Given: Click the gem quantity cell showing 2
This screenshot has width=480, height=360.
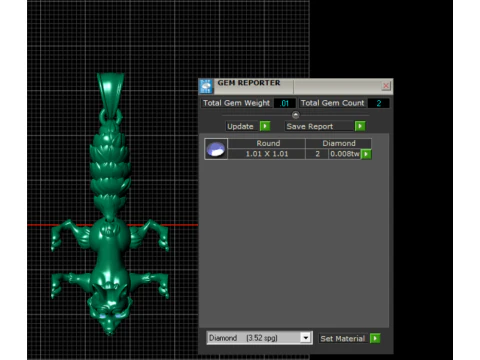Looking at the screenshot, I should pos(317,154).
